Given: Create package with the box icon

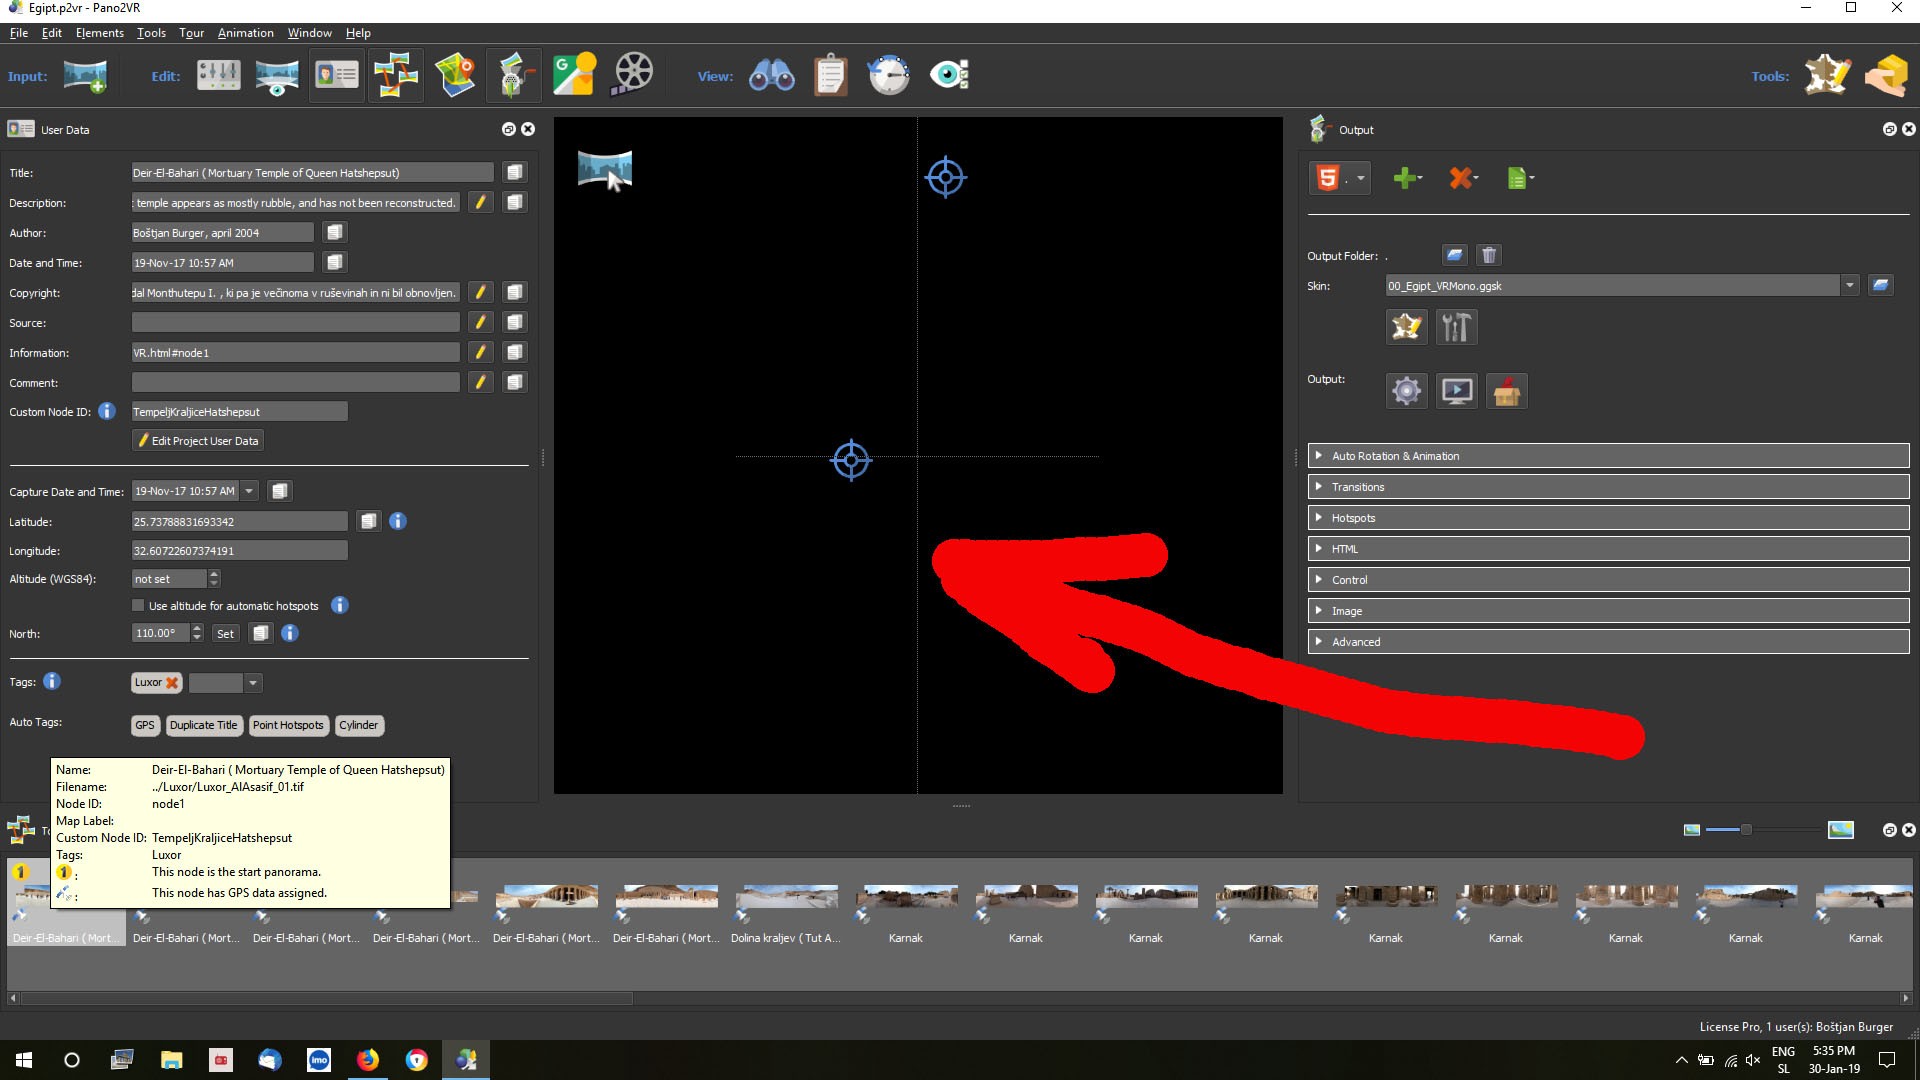Looking at the screenshot, I should click(1506, 391).
